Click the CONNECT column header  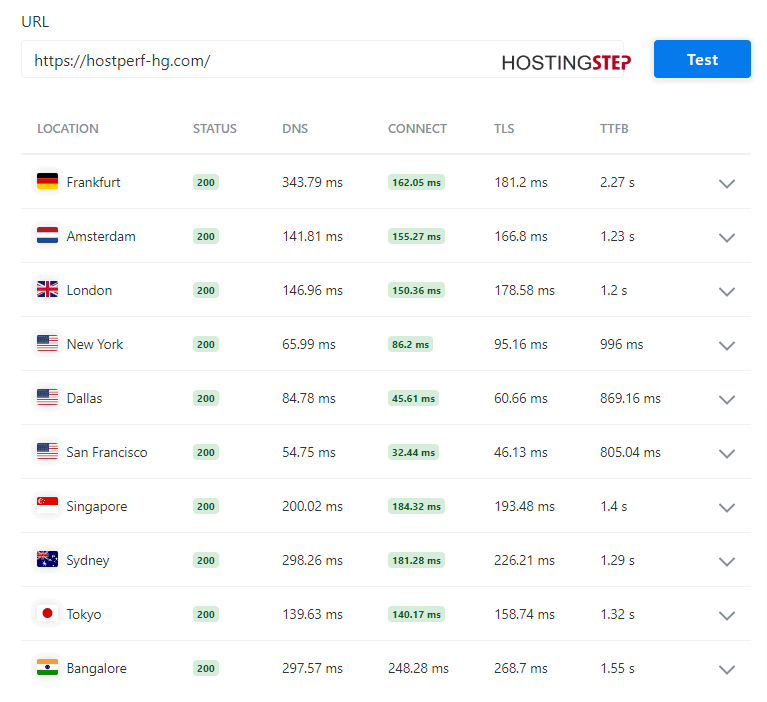[417, 129]
